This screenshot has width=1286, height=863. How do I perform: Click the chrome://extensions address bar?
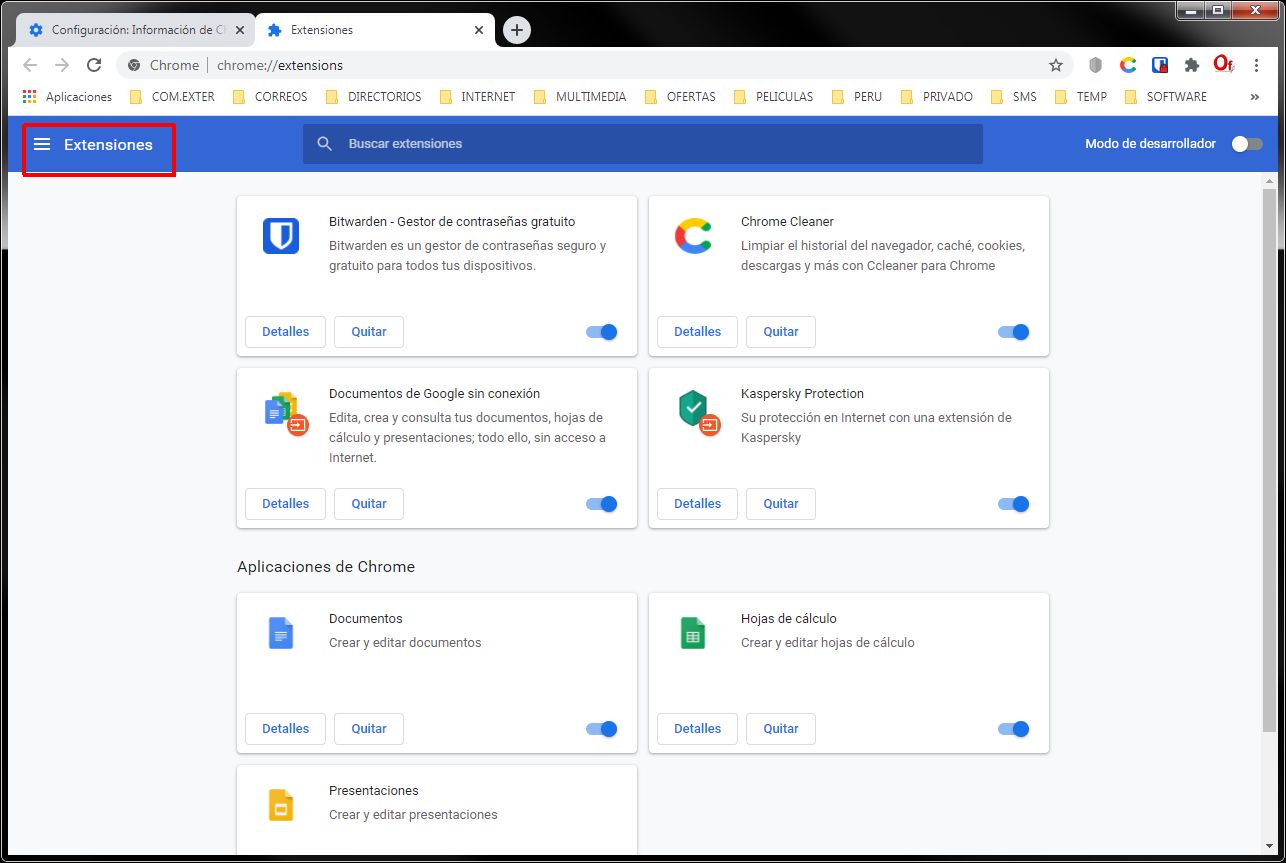pyautogui.click(x=595, y=65)
